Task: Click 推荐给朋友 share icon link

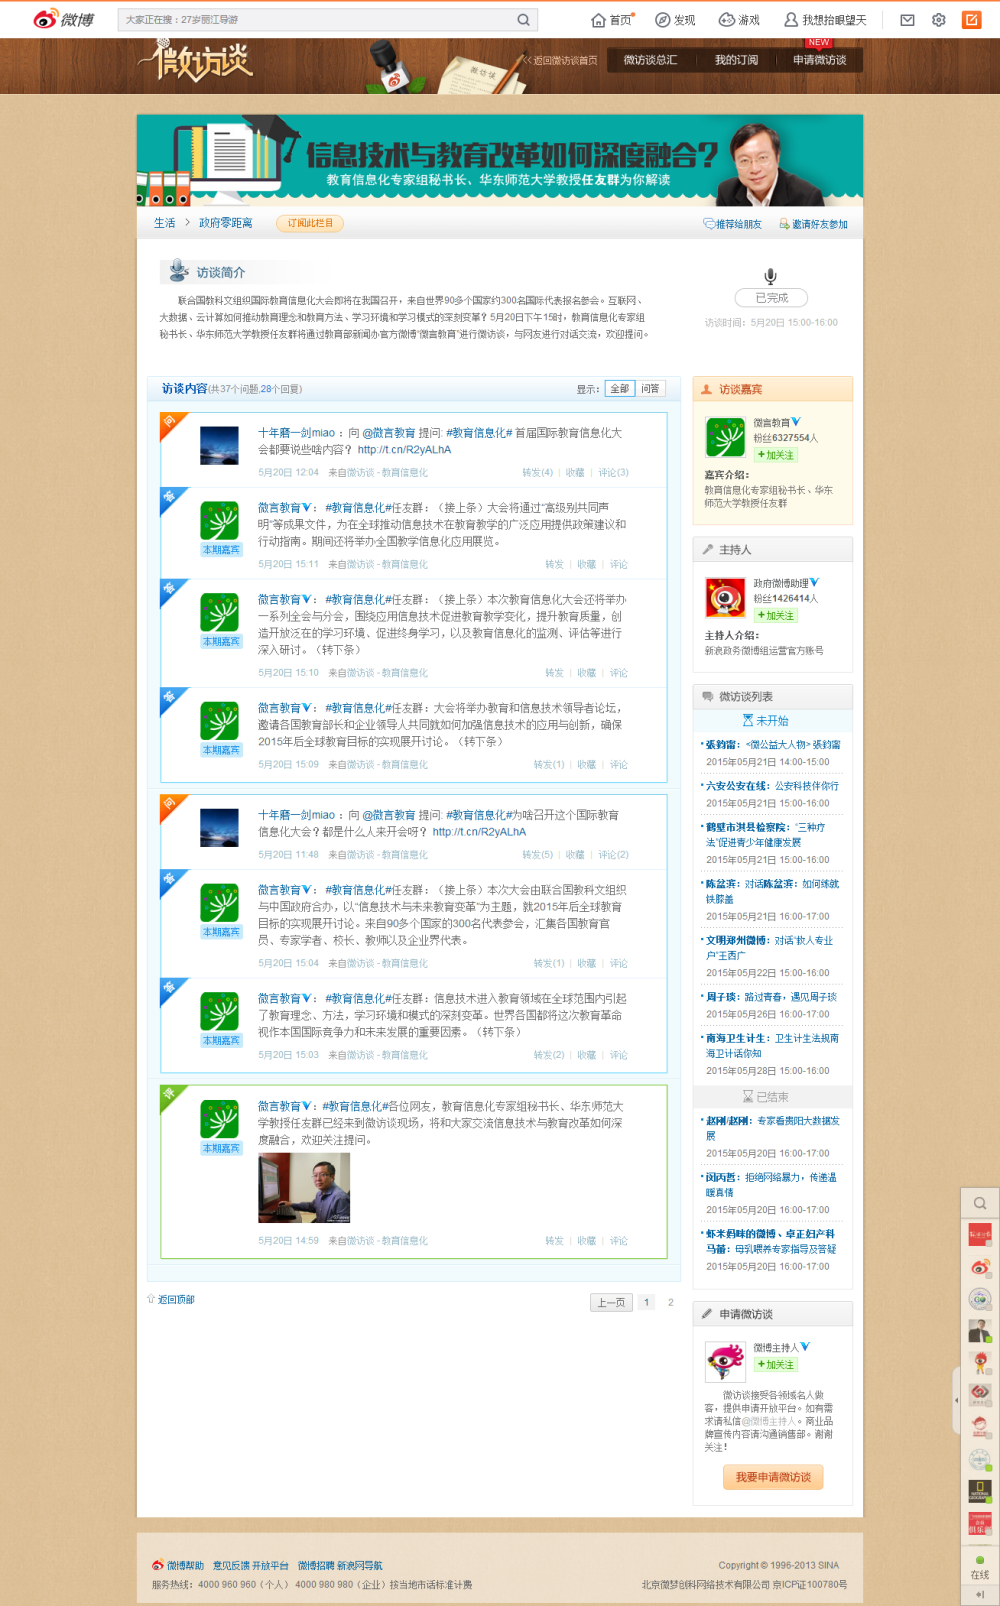Action: tap(732, 224)
